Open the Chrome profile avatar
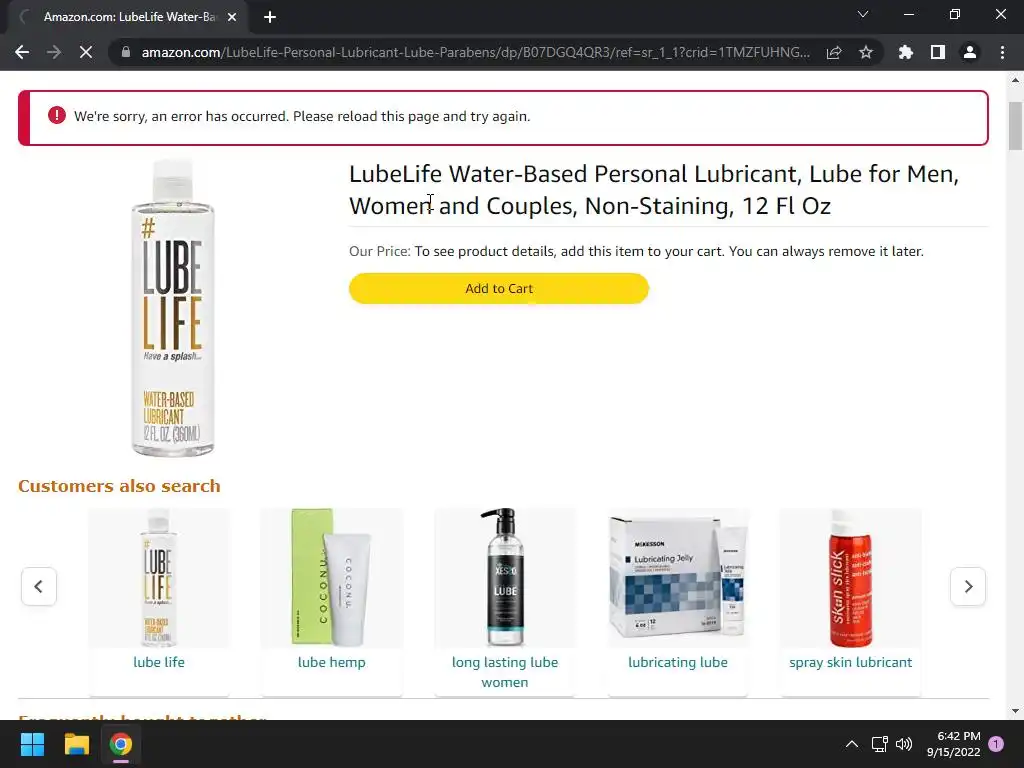1024x768 pixels. [970, 52]
